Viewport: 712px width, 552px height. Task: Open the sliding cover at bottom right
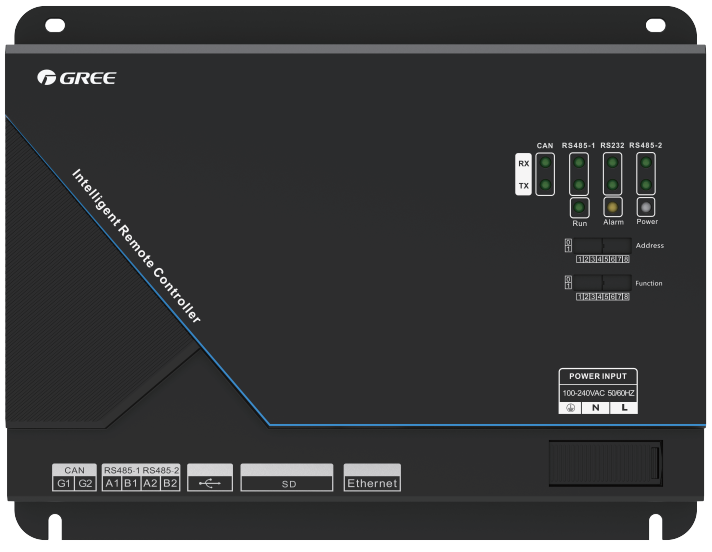[x=604, y=465]
